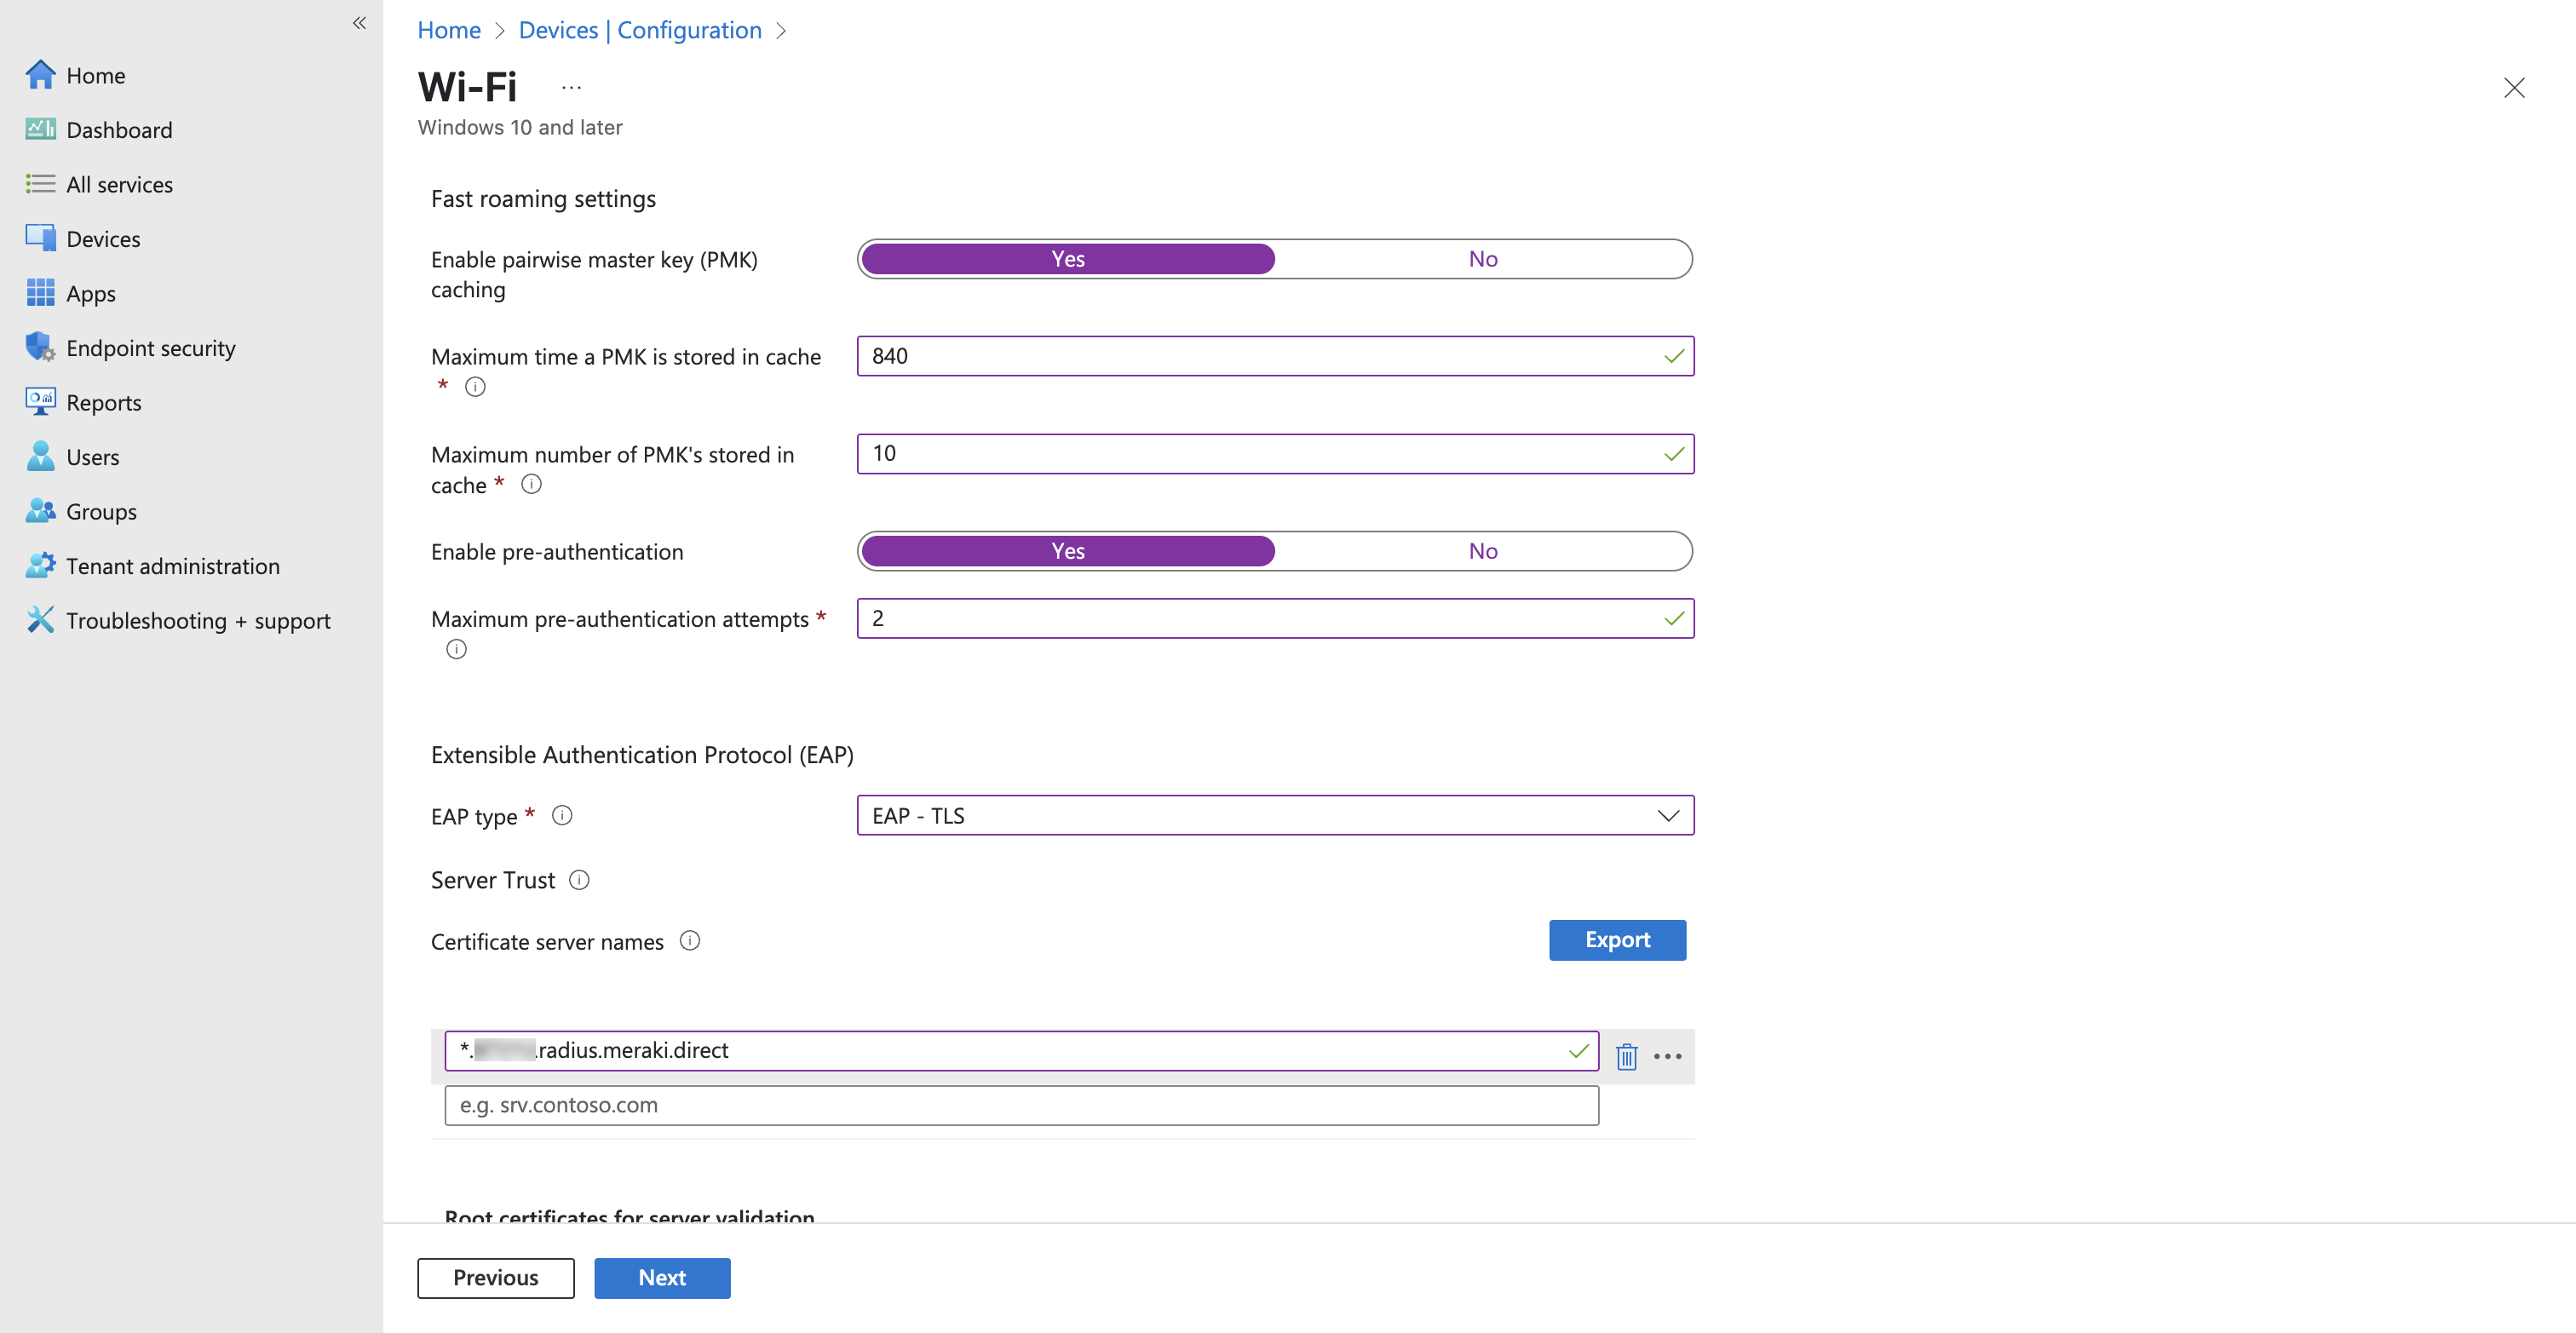Image resolution: width=2576 pixels, height=1333 pixels.
Task: Show info for PMK cache time
Action: click(475, 387)
